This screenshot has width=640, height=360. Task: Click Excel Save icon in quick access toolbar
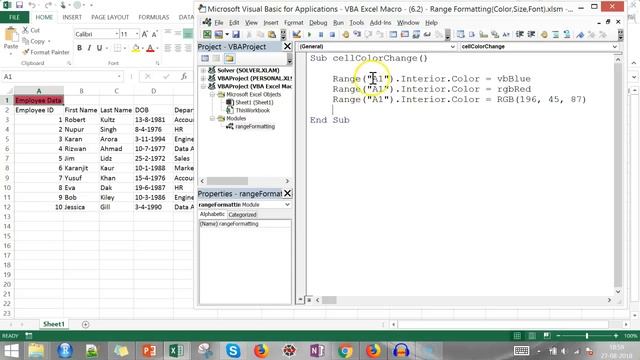click(19, 5)
